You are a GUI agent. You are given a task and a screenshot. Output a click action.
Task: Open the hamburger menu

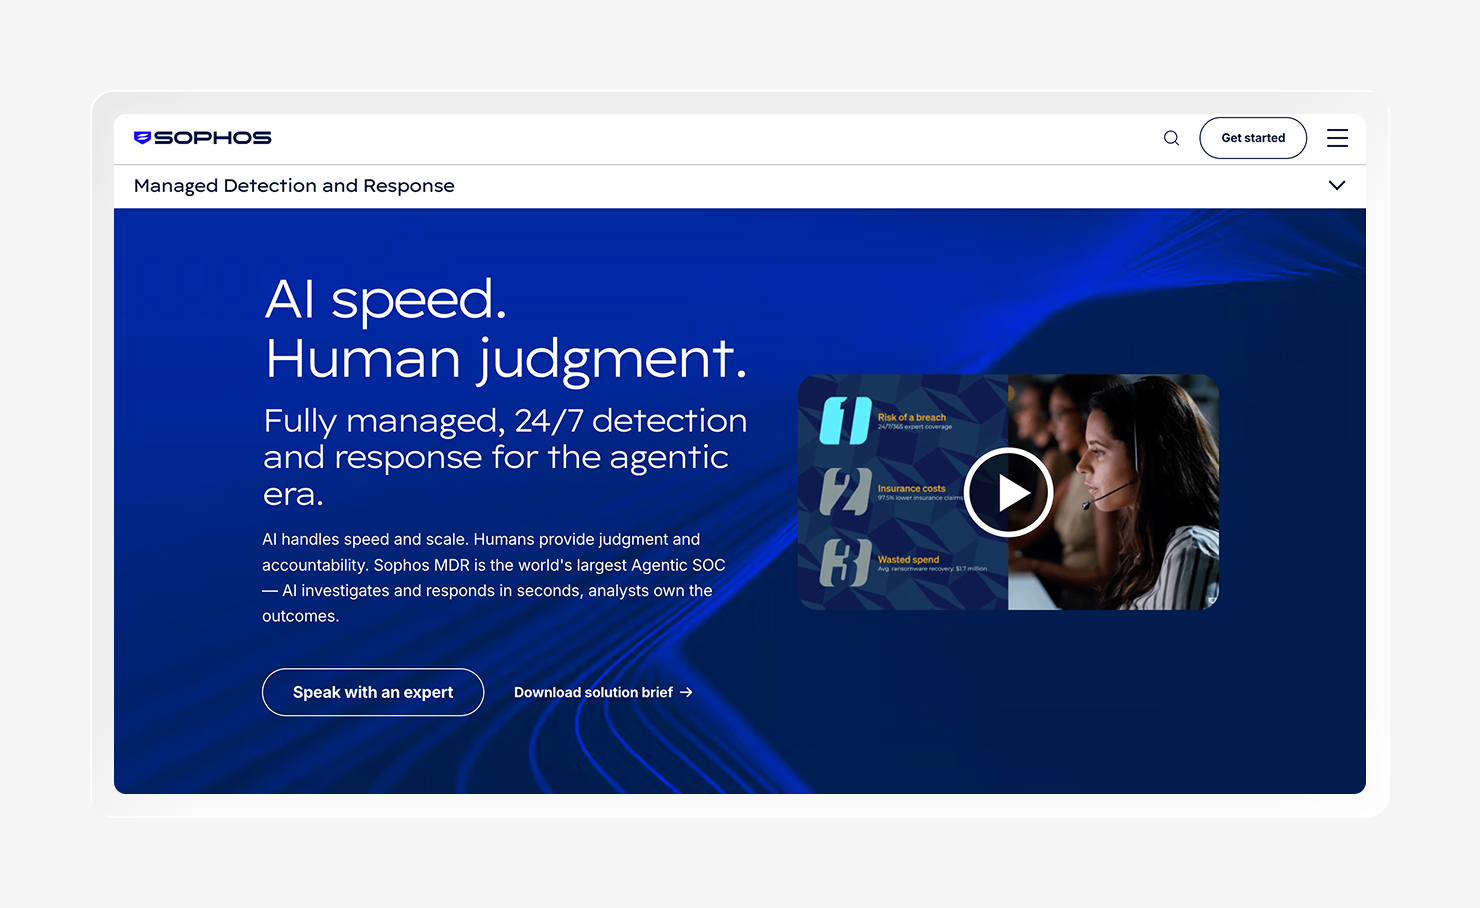coord(1337,138)
